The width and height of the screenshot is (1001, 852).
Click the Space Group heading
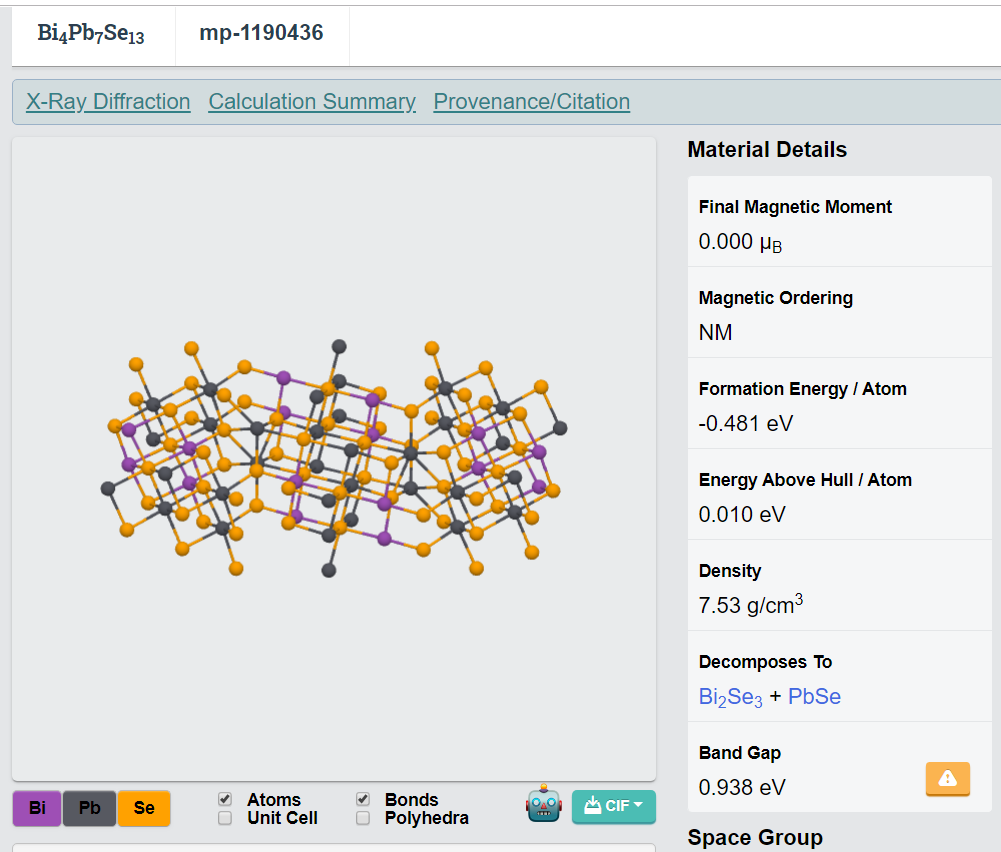pyautogui.click(x=755, y=838)
